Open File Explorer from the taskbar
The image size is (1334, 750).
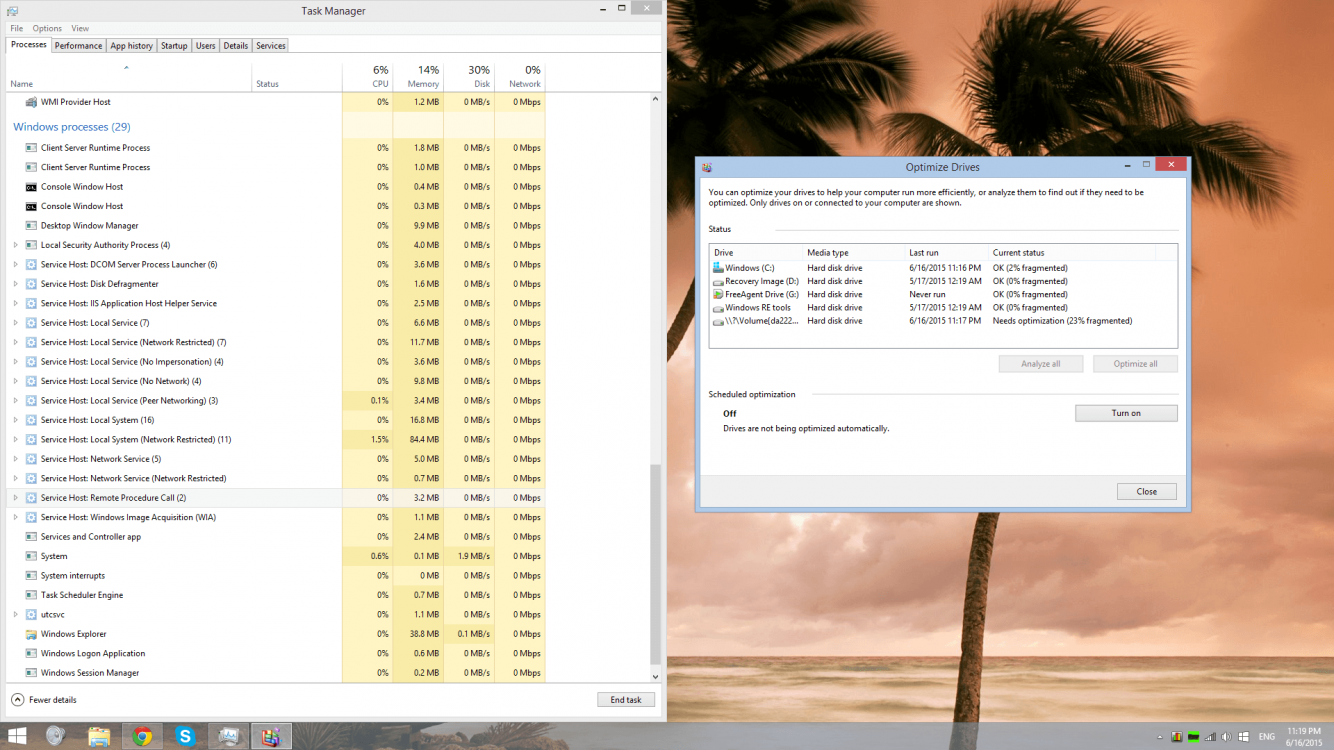99,737
